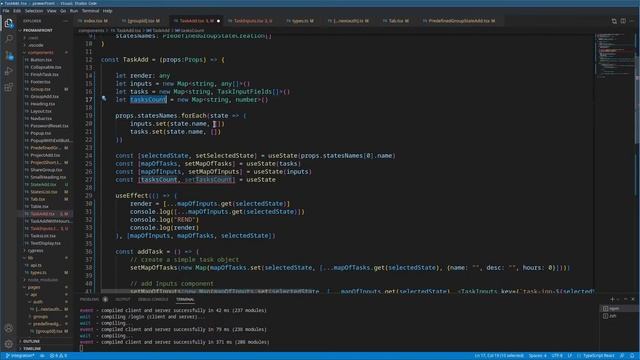Click Explorer panel more actions ellipsis

[x=66, y=21]
